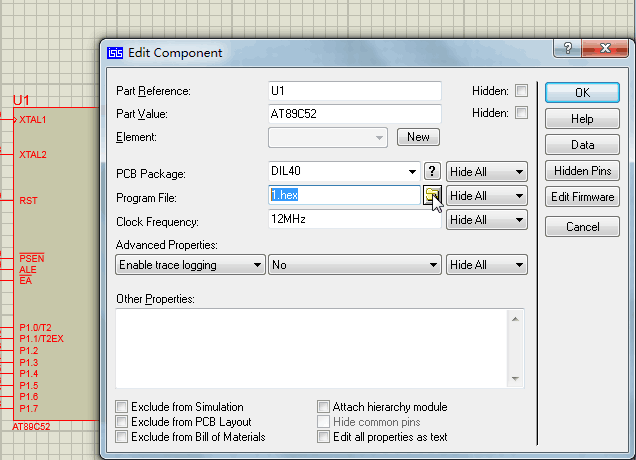This screenshot has width=636, height=460.
Task: Click the New element button
Action: [x=418, y=137]
